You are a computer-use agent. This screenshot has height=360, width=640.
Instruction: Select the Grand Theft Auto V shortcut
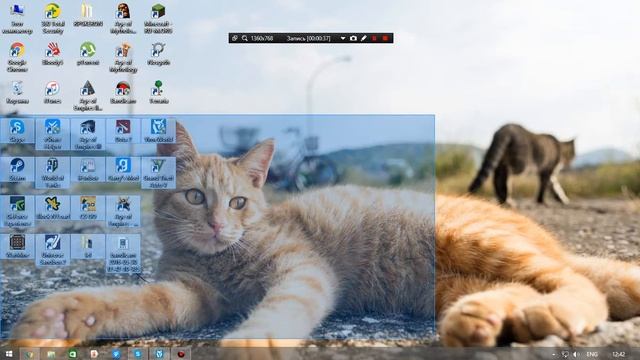[x=158, y=173]
